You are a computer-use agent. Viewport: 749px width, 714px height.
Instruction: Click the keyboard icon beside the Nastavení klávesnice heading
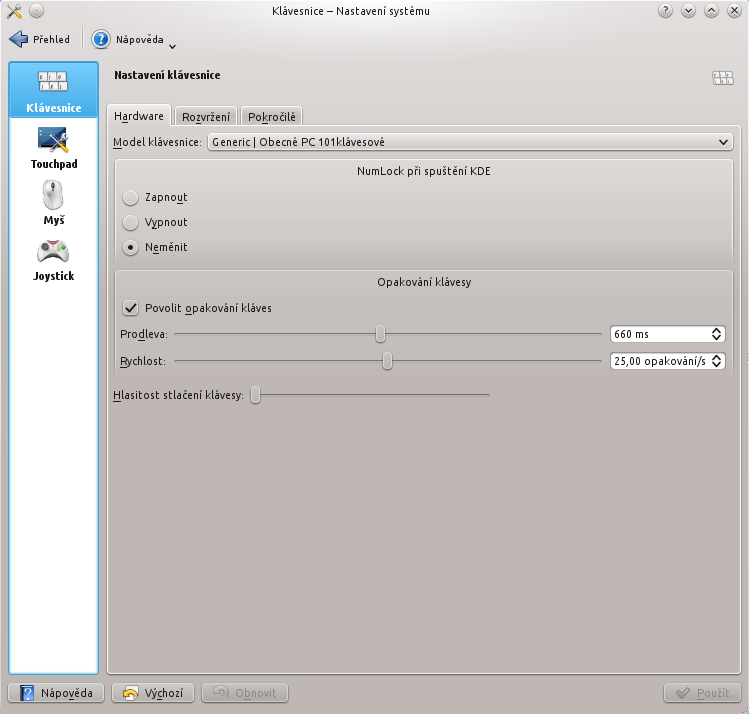(723, 78)
